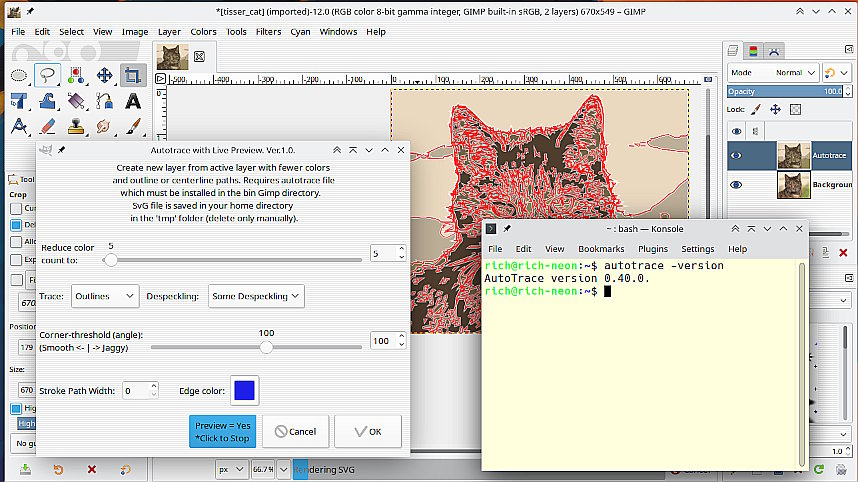
Task: Click the reset tool options icon
Action: (x=125, y=469)
